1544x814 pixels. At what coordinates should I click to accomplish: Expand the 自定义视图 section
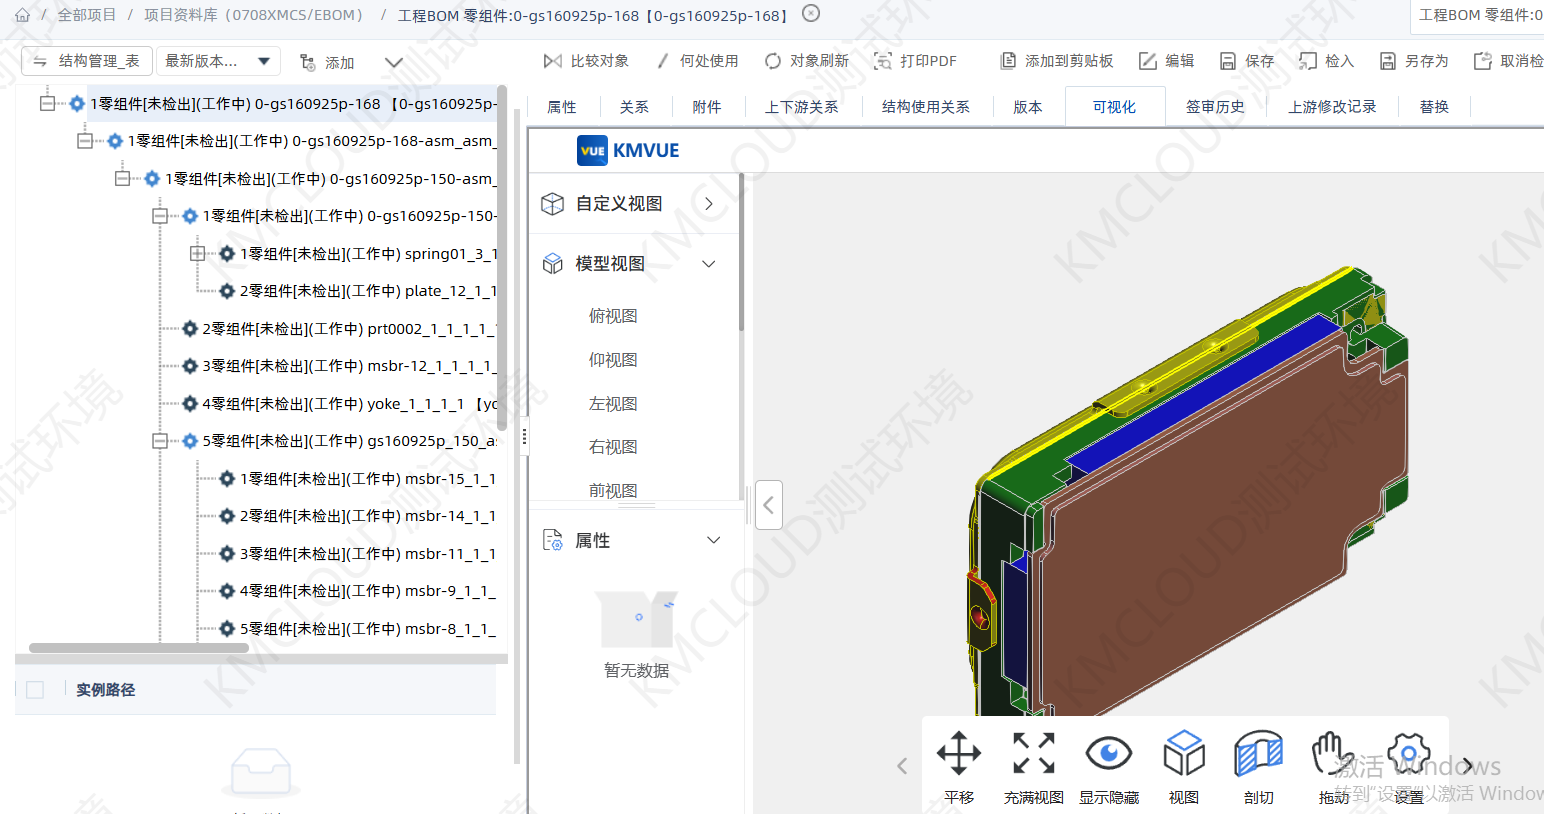point(708,203)
